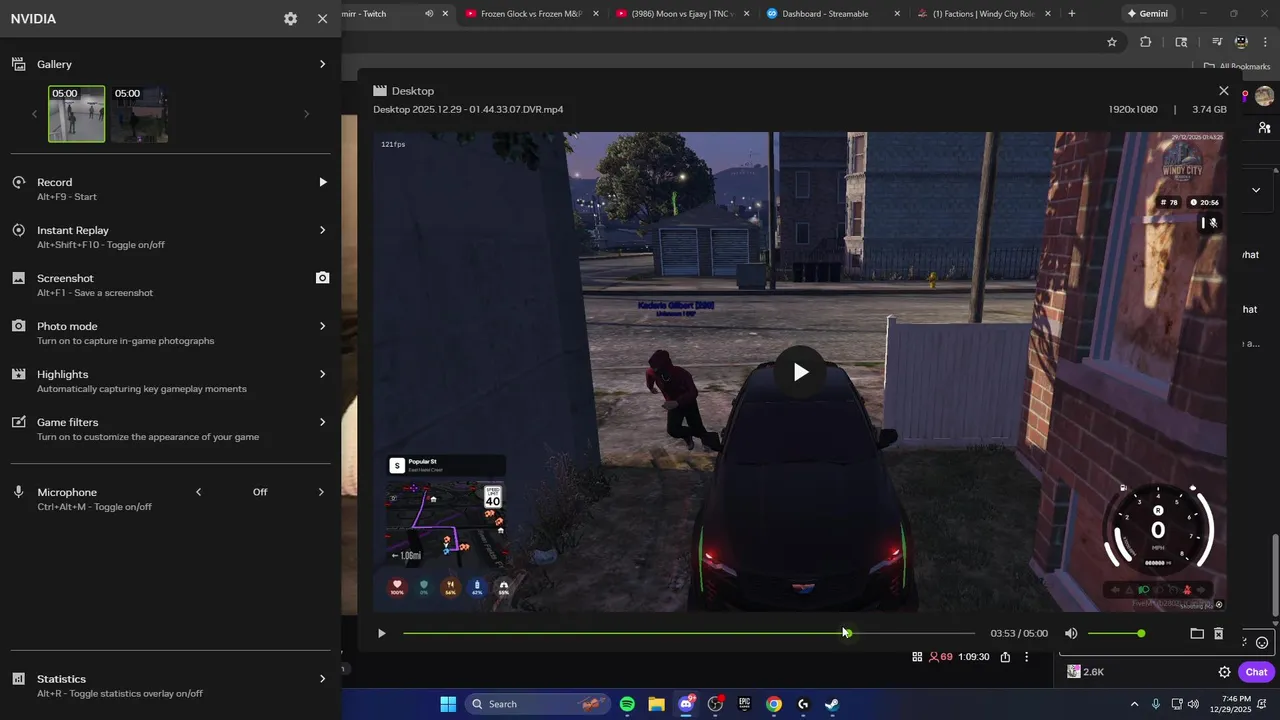Viewport: 1280px width, 720px height.
Task: Expand Instant Replay options
Action: pyautogui.click(x=322, y=230)
